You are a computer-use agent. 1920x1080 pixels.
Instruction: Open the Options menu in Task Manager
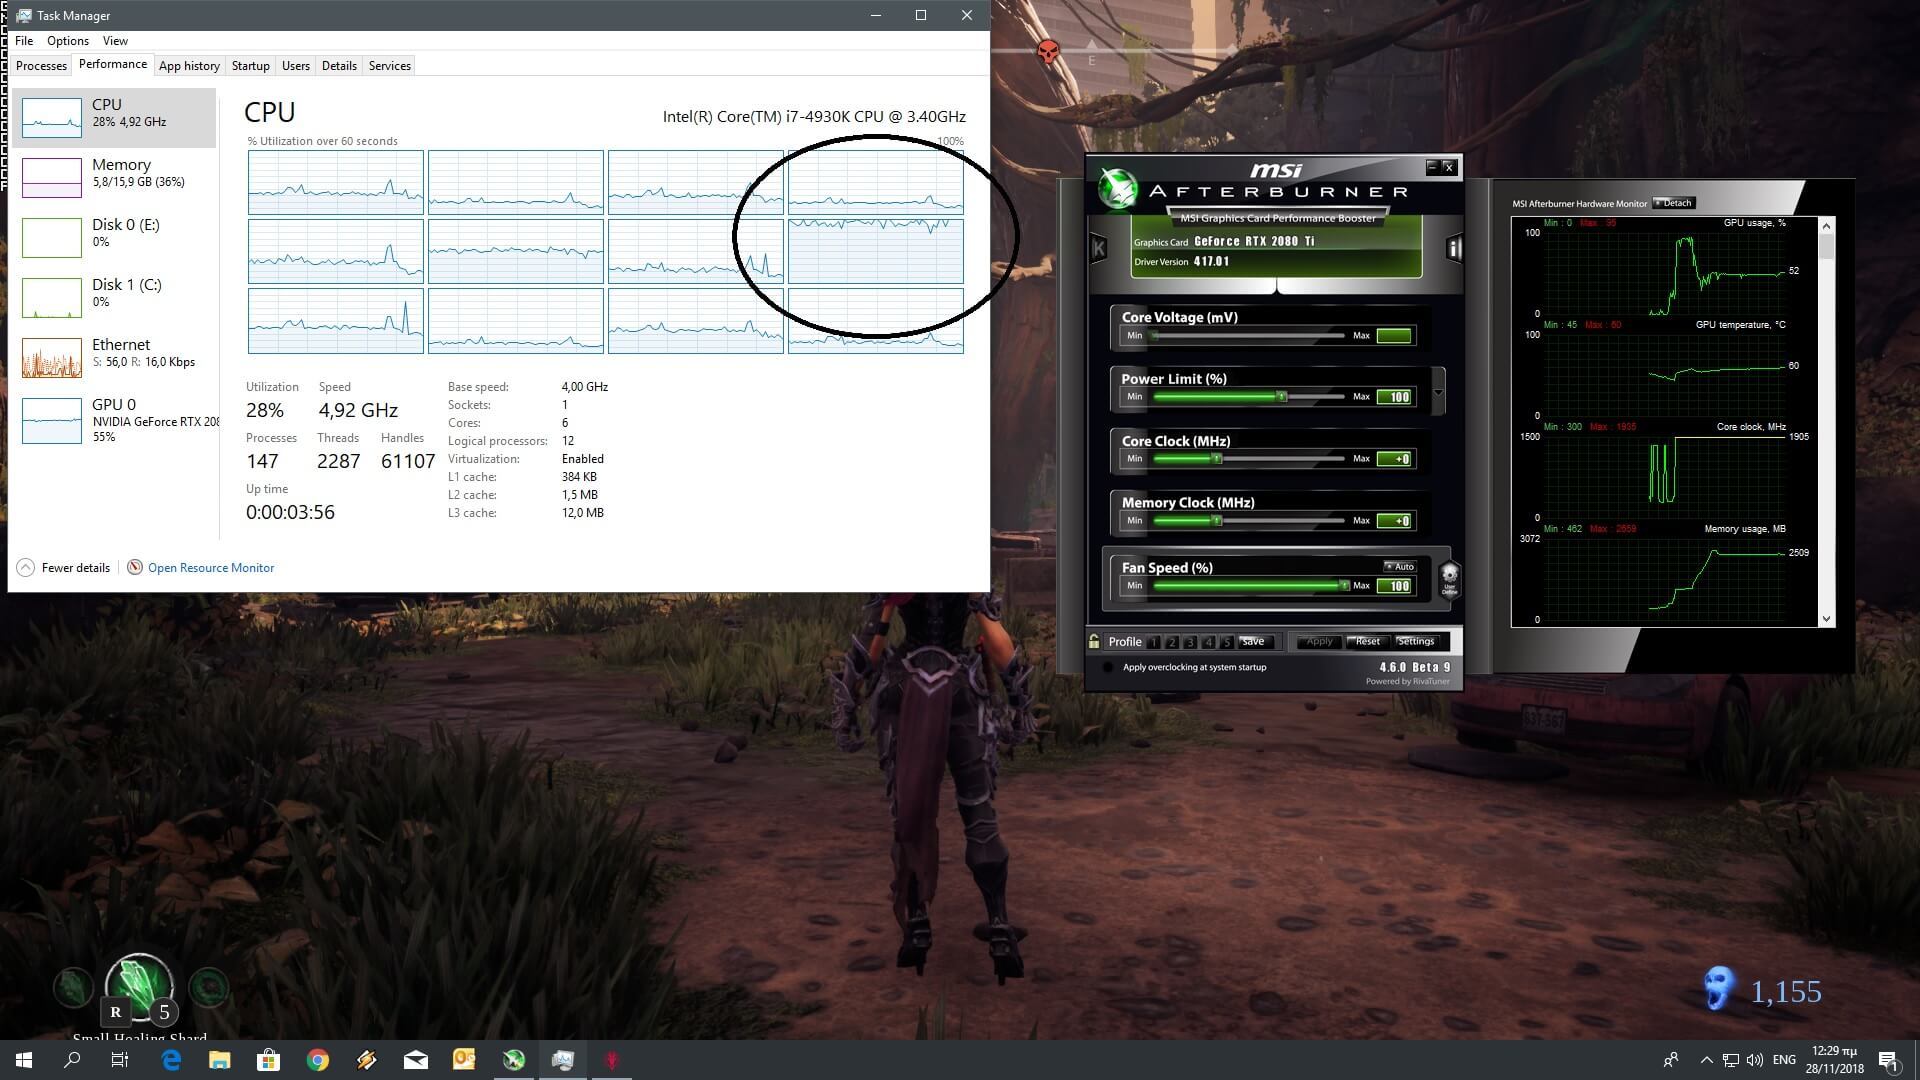pyautogui.click(x=67, y=41)
